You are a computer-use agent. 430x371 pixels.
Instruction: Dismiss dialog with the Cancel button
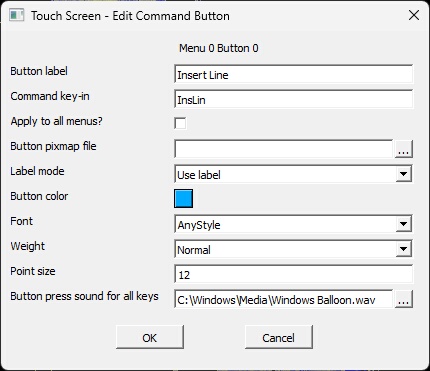point(279,337)
